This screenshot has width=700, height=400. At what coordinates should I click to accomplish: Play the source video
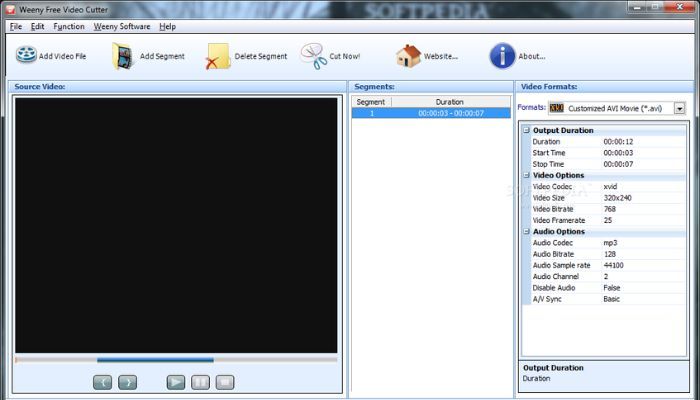(176, 382)
